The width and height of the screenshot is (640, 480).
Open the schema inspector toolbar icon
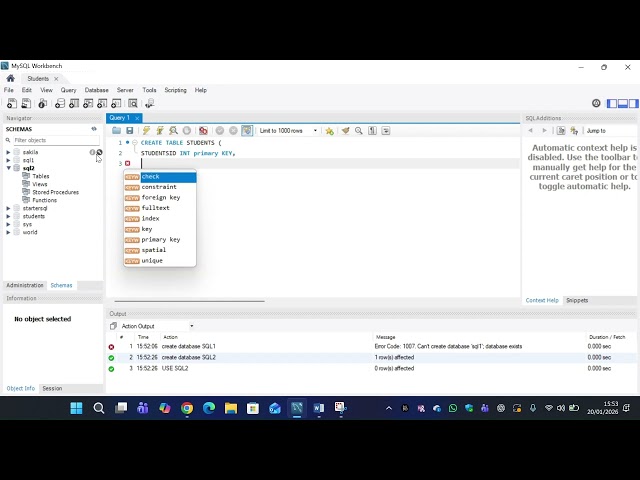click(x=42, y=103)
